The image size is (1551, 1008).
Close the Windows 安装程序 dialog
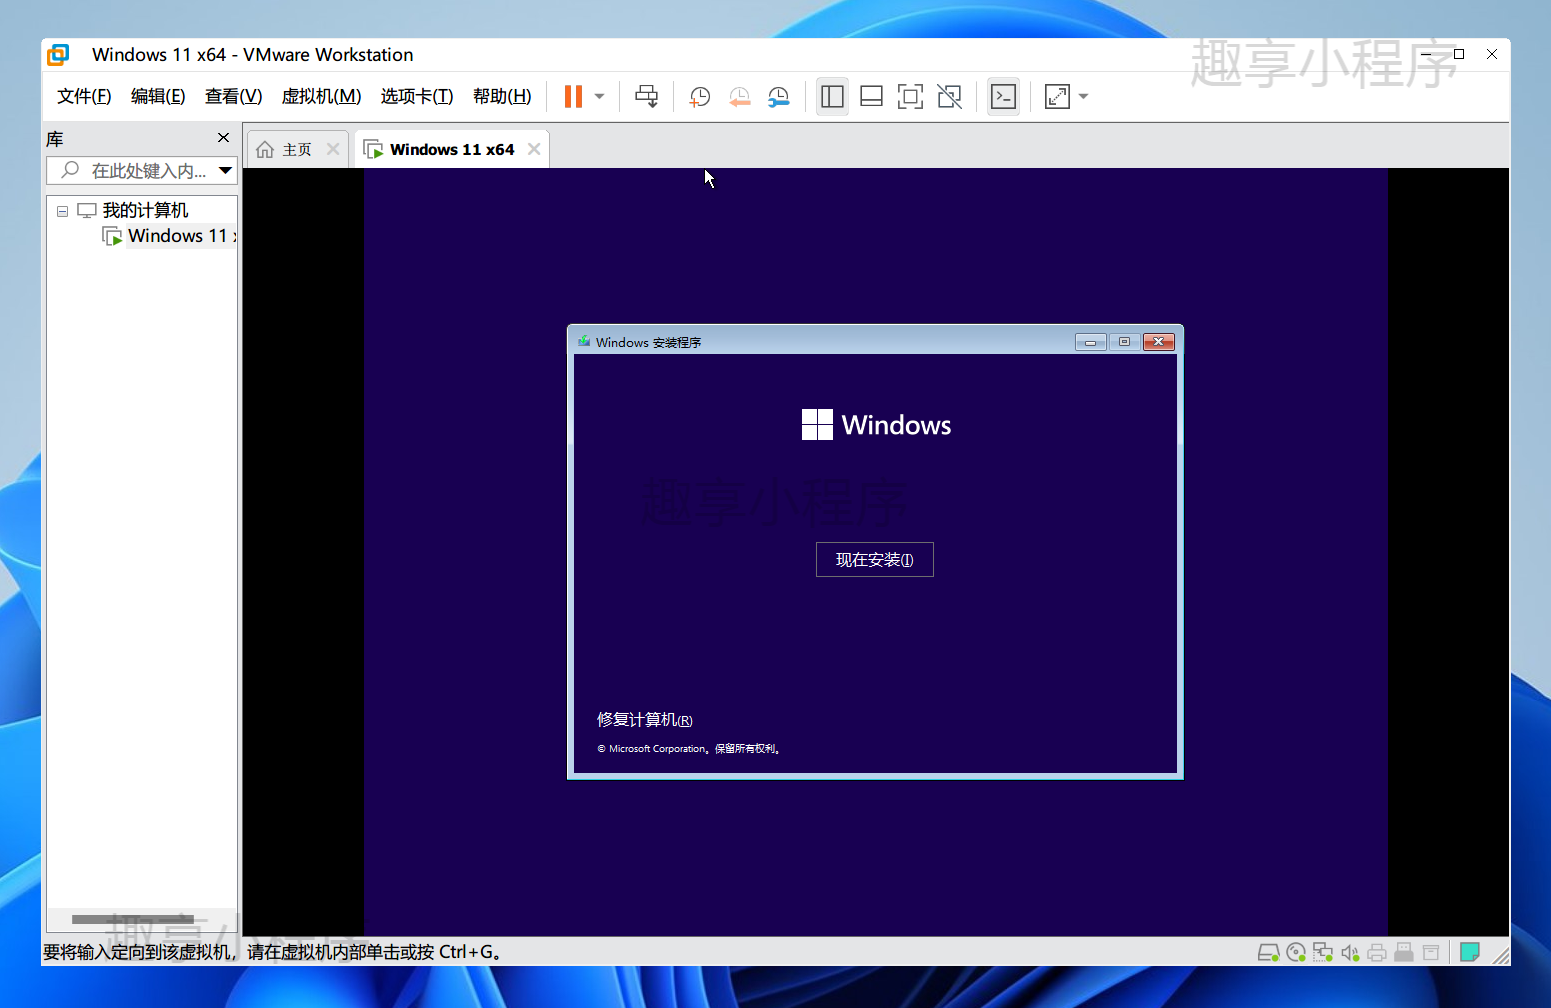(1159, 342)
